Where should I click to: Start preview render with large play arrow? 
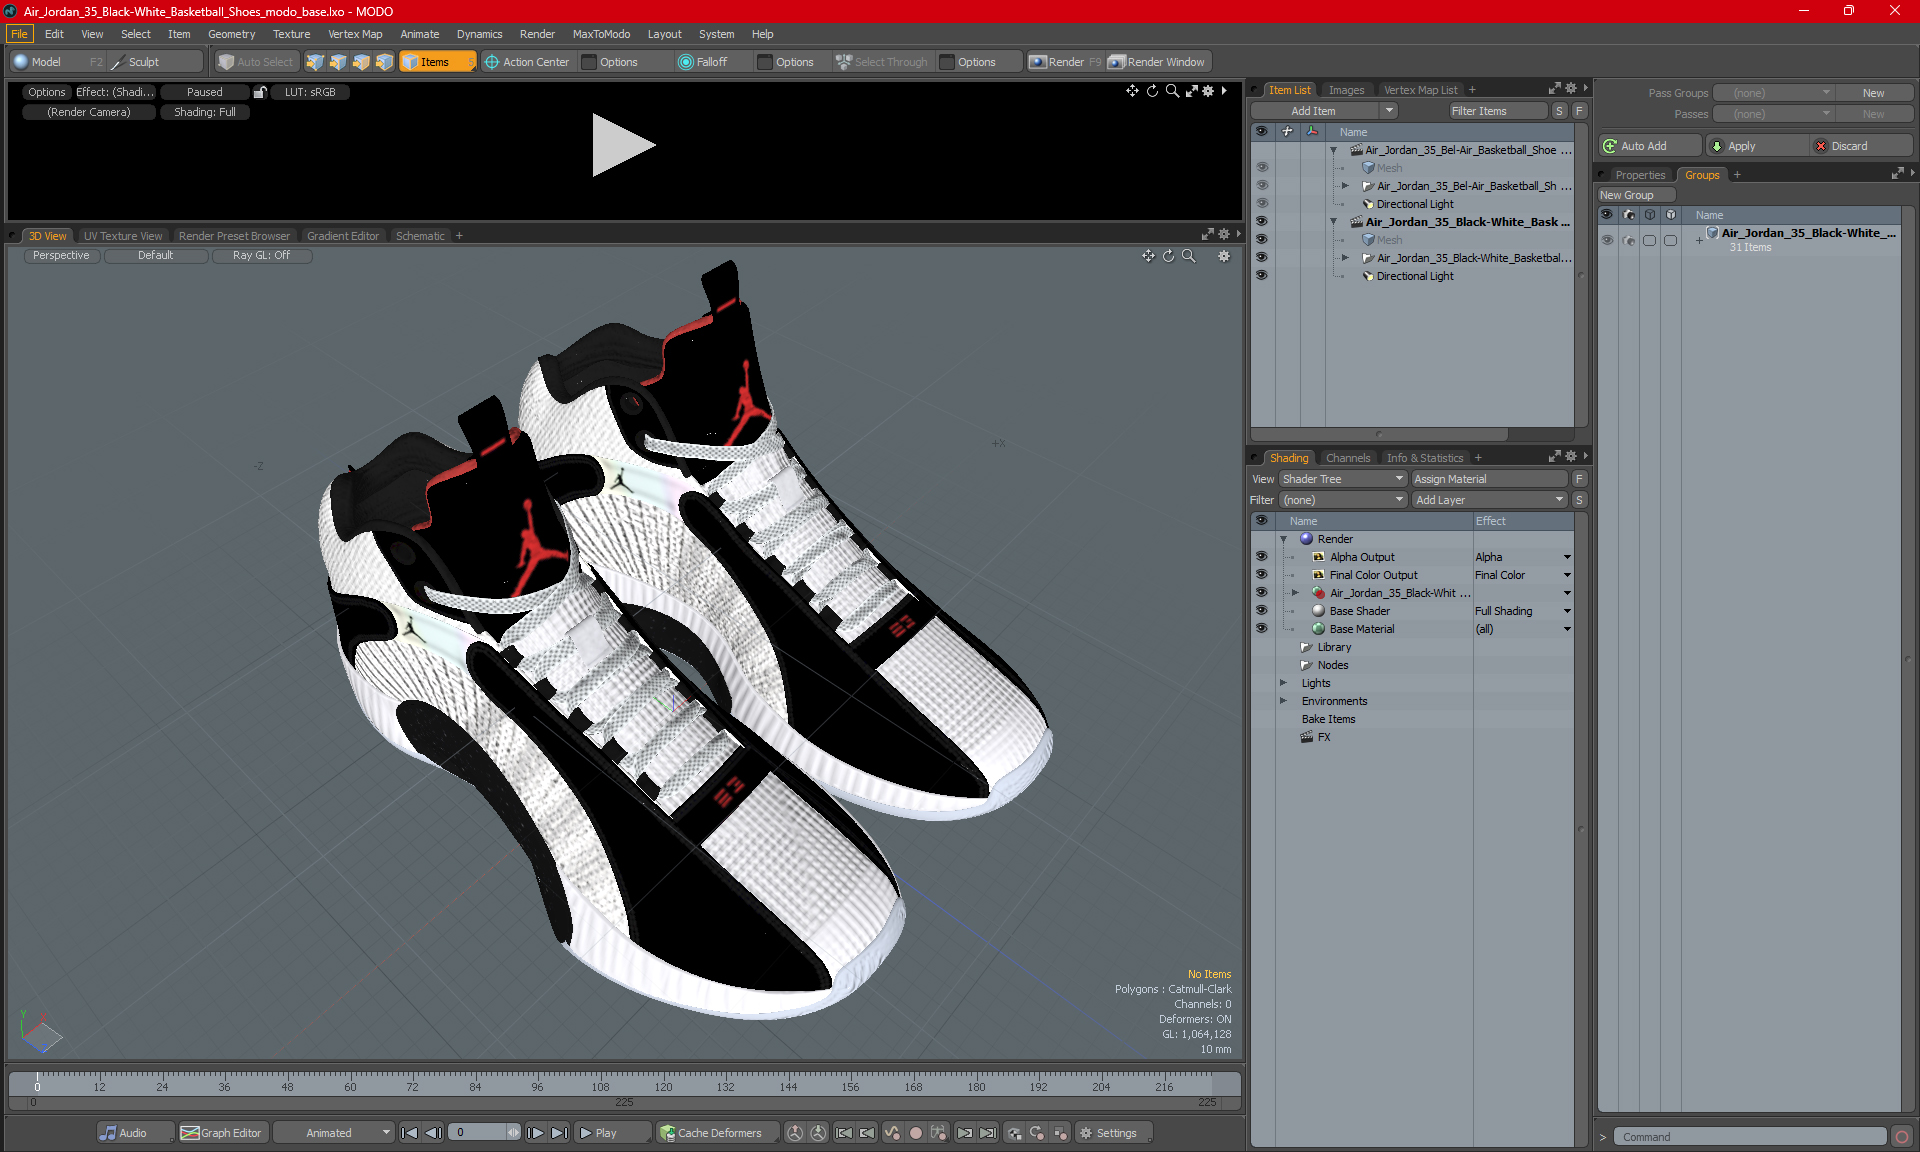(x=623, y=146)
